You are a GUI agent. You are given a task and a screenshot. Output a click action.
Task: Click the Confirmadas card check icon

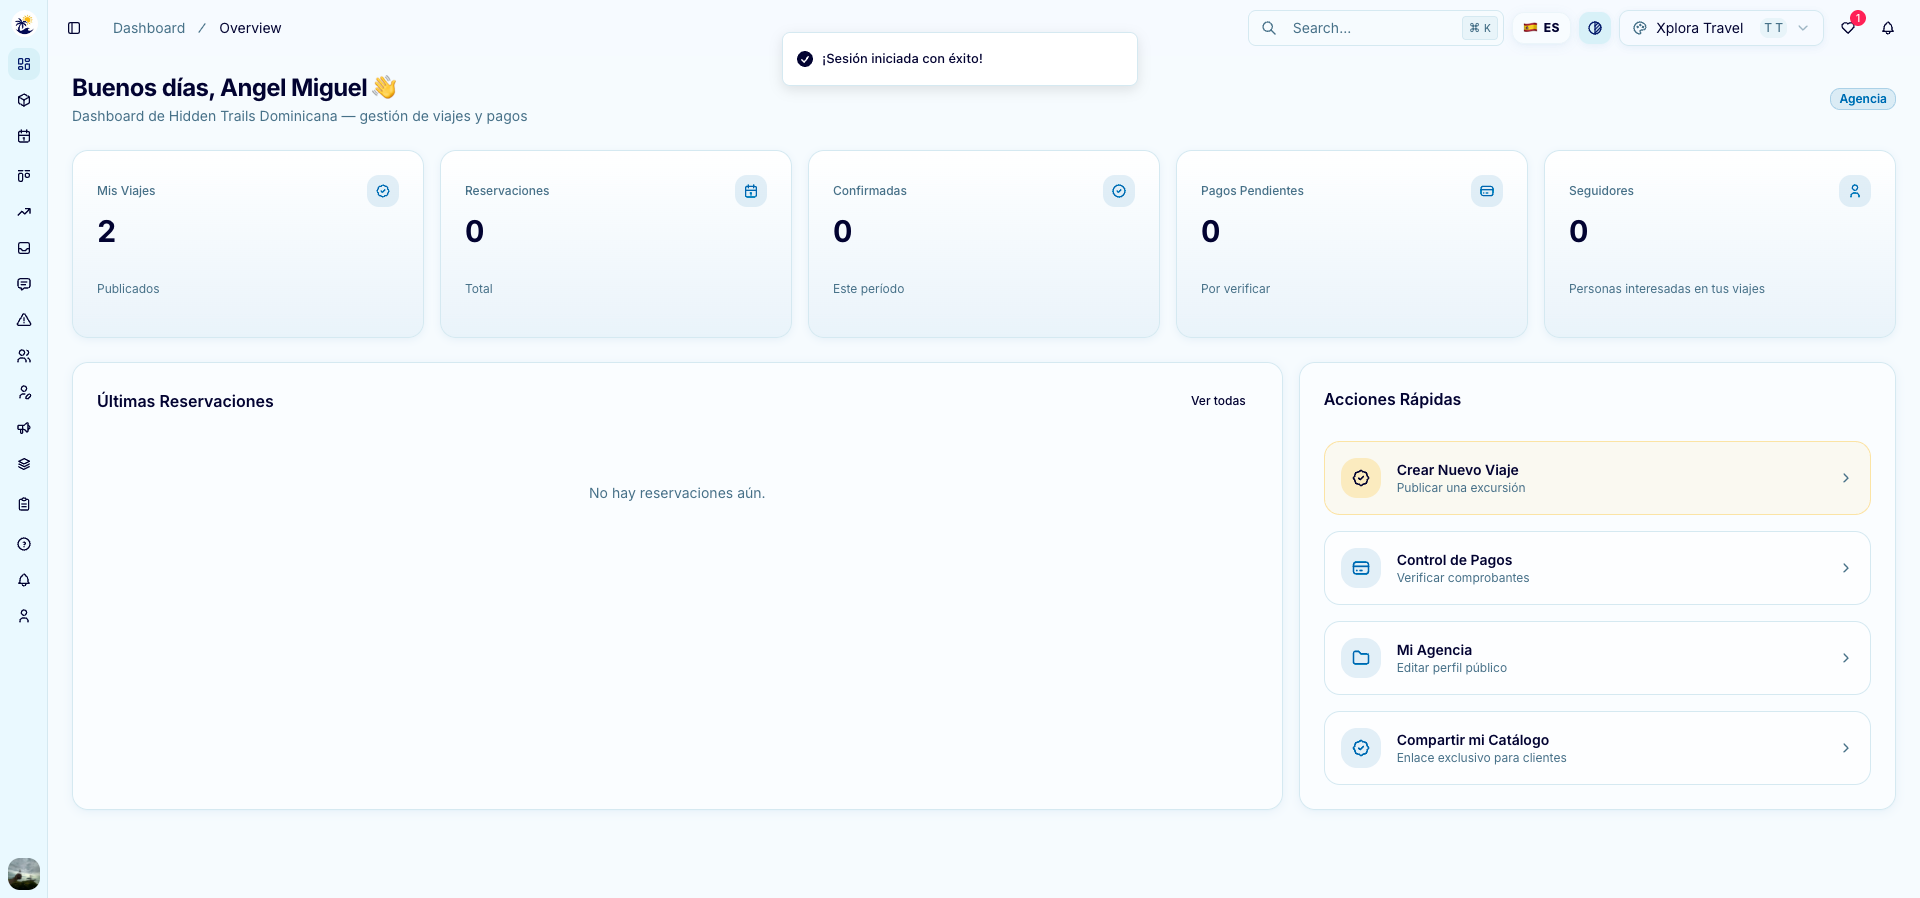click(1119, 191)
